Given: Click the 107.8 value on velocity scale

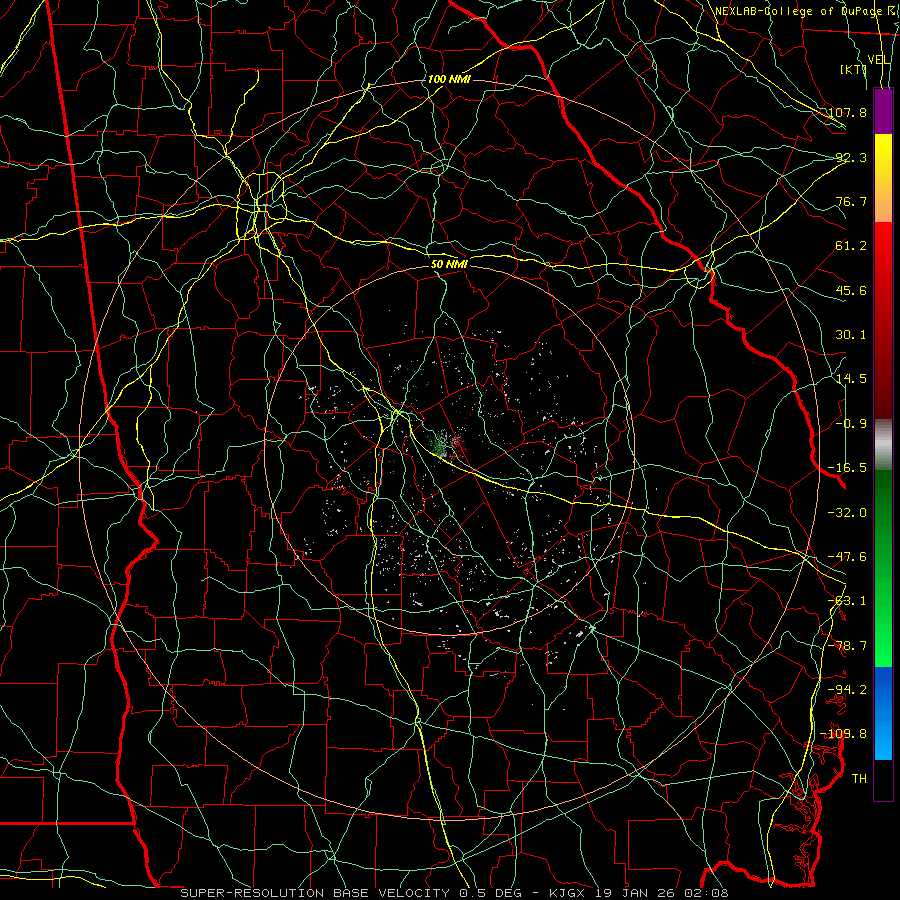Looking at the screenshot, I should tap(847, 112).
